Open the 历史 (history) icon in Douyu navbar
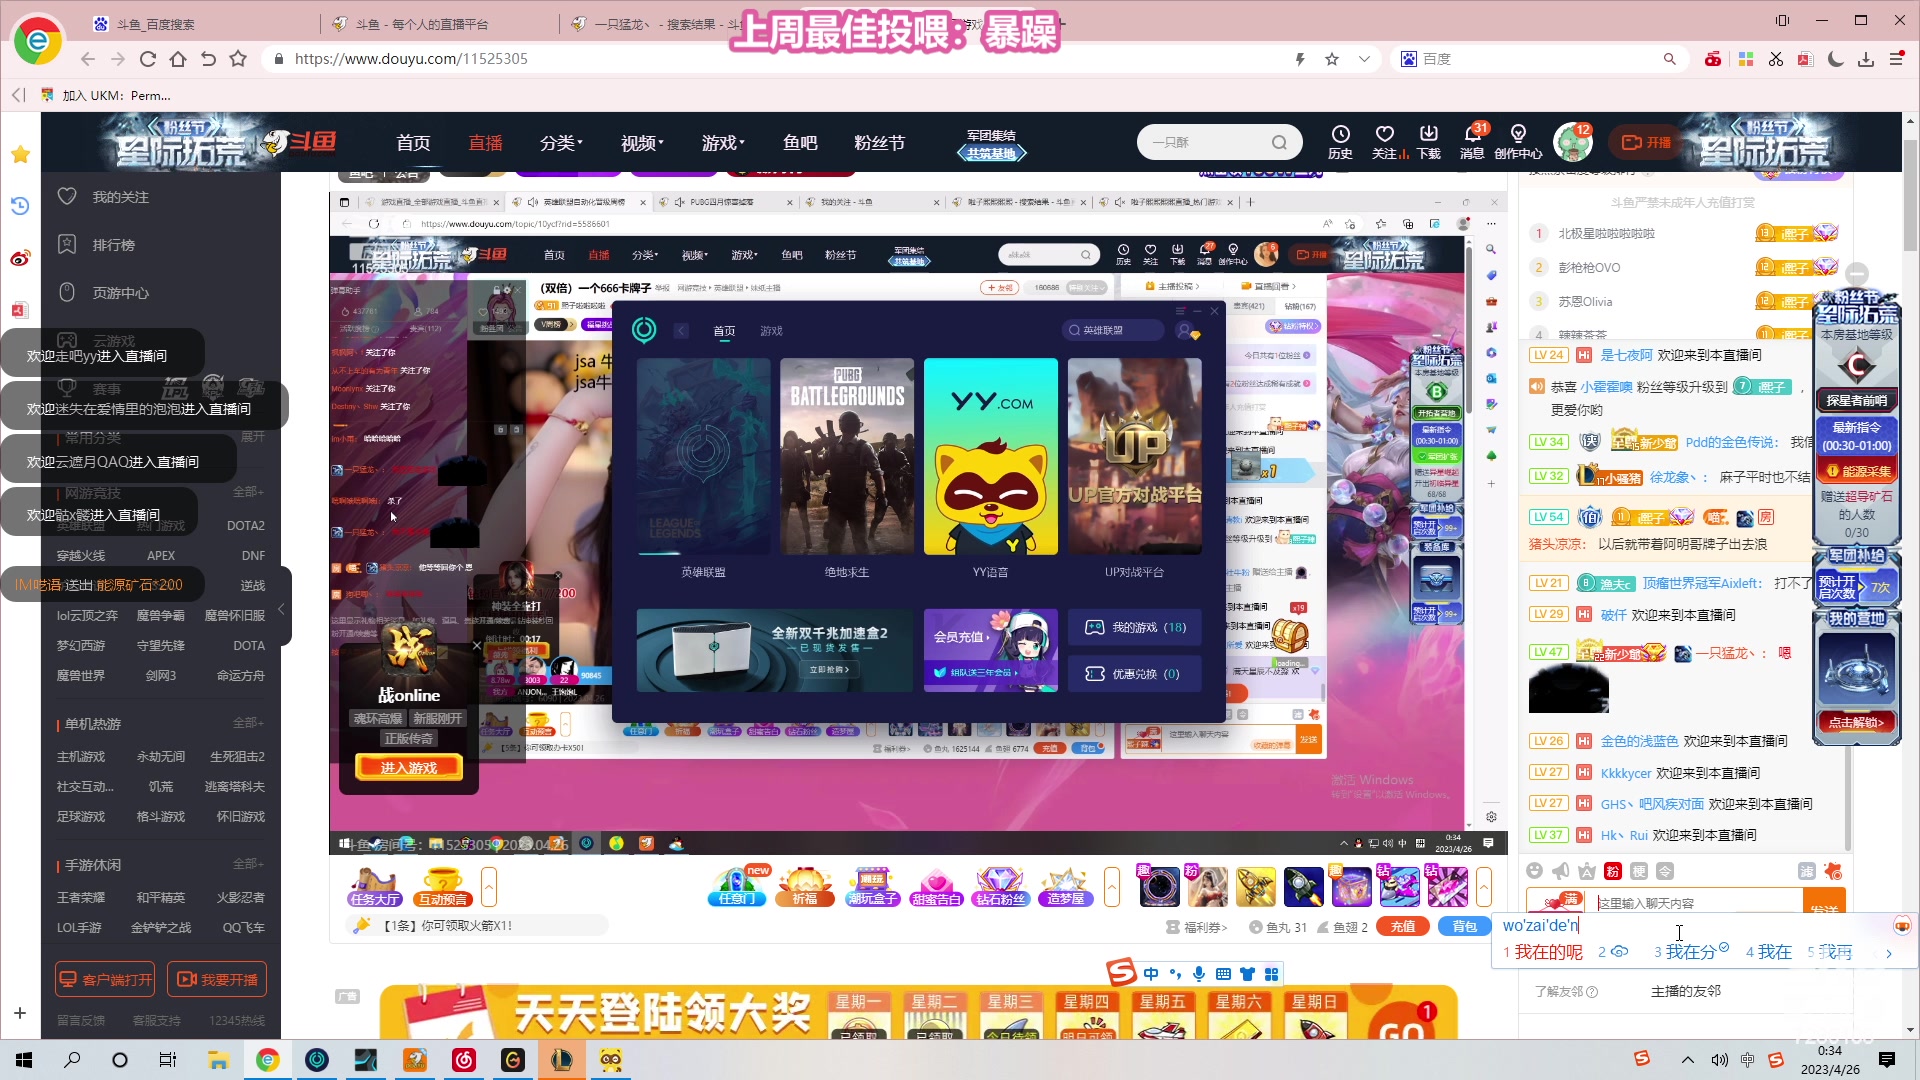 [x=1340, y=140]
